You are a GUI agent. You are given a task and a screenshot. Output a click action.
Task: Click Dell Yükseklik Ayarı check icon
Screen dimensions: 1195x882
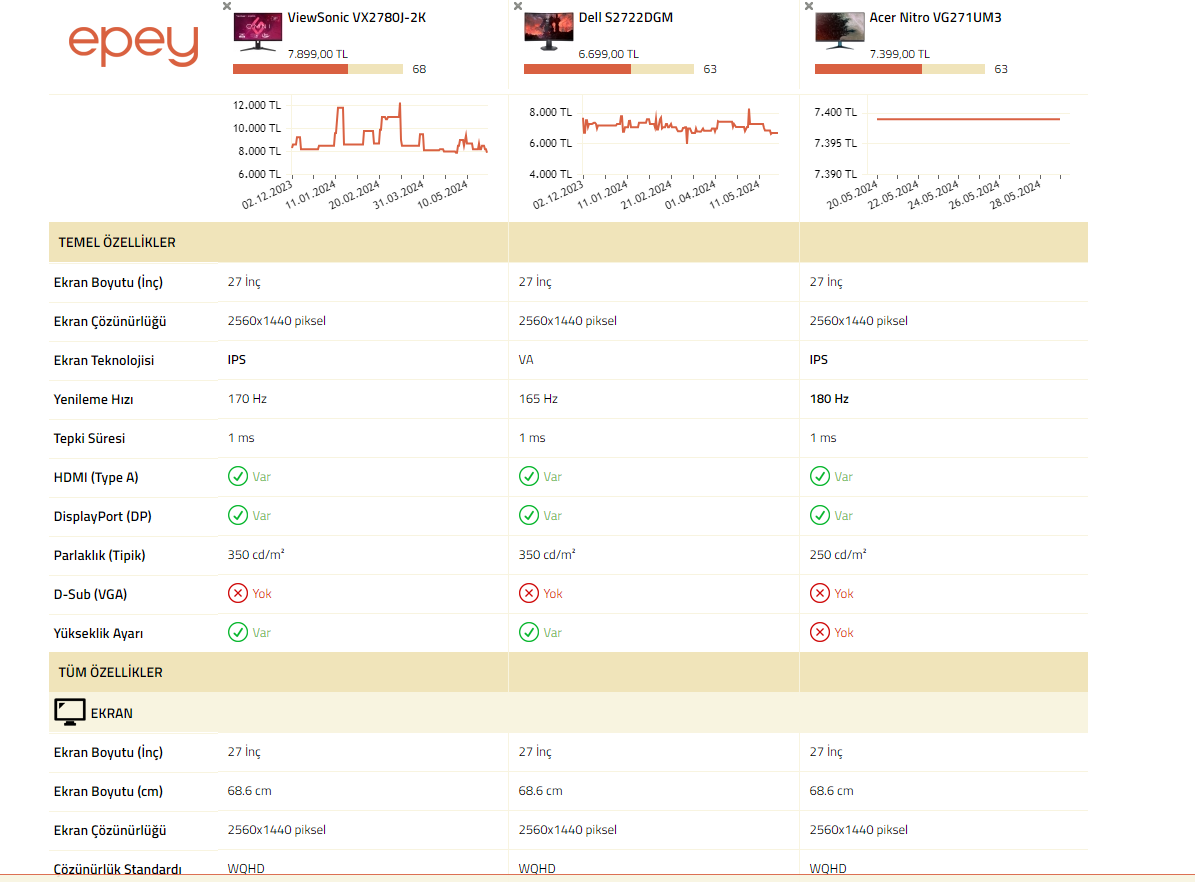point(529,632)
